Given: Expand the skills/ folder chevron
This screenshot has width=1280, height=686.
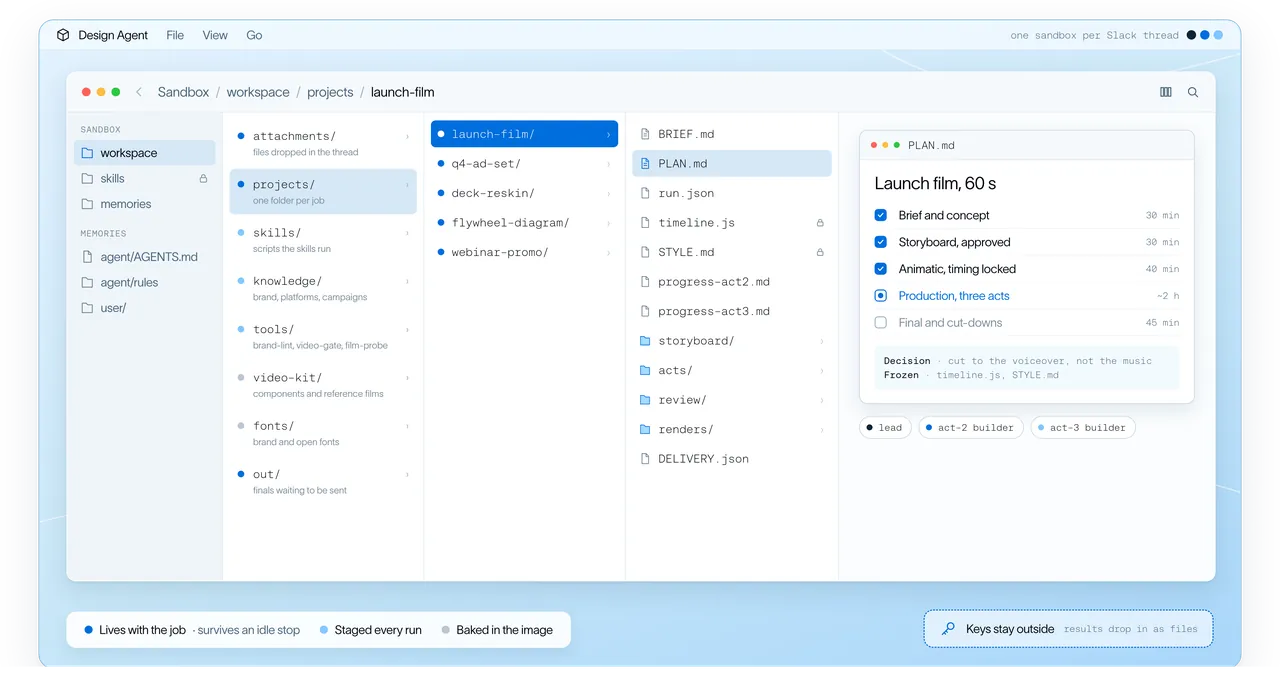Looking at the screenshot, I should pos(407,233).
